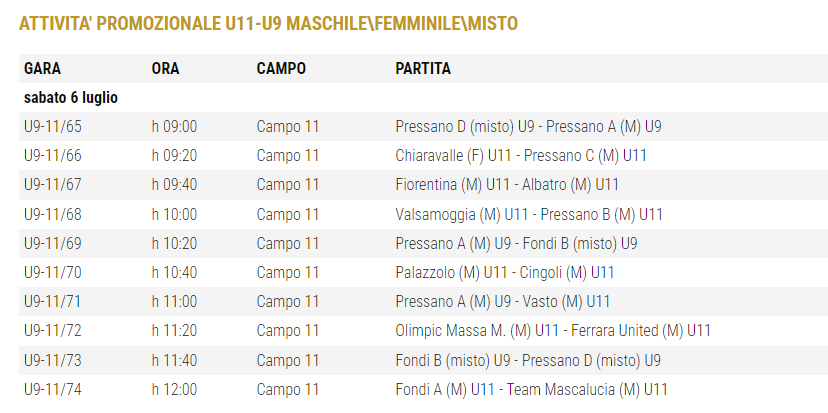
Task: Click the time h 11:00
Action: [x=174, y=302]
